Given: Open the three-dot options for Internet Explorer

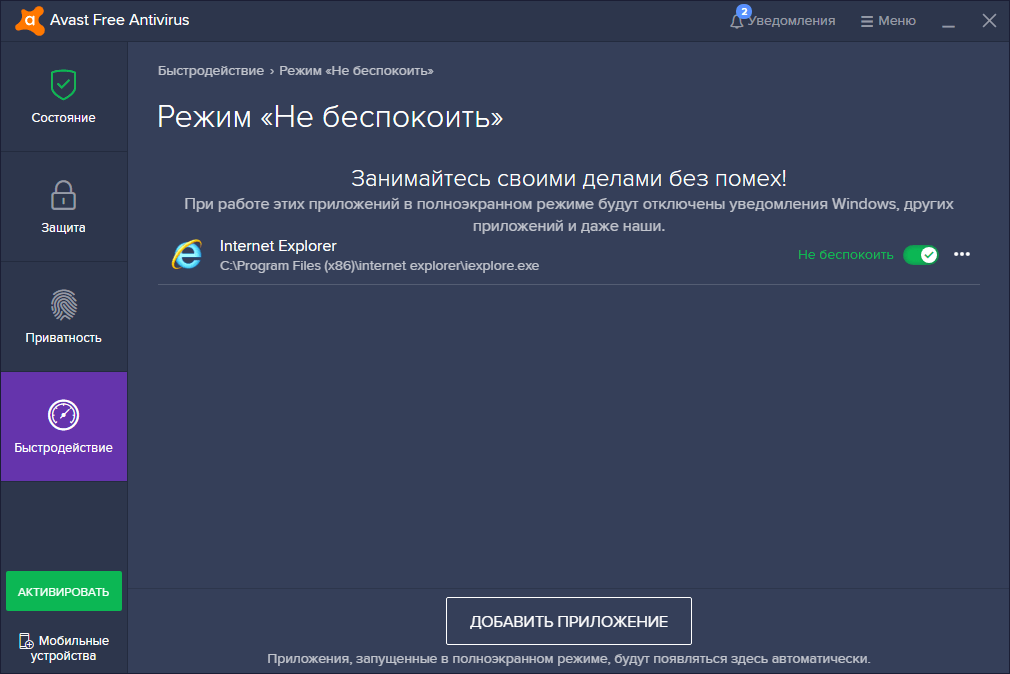Looking at the screenshot, I should coord(962,255).
